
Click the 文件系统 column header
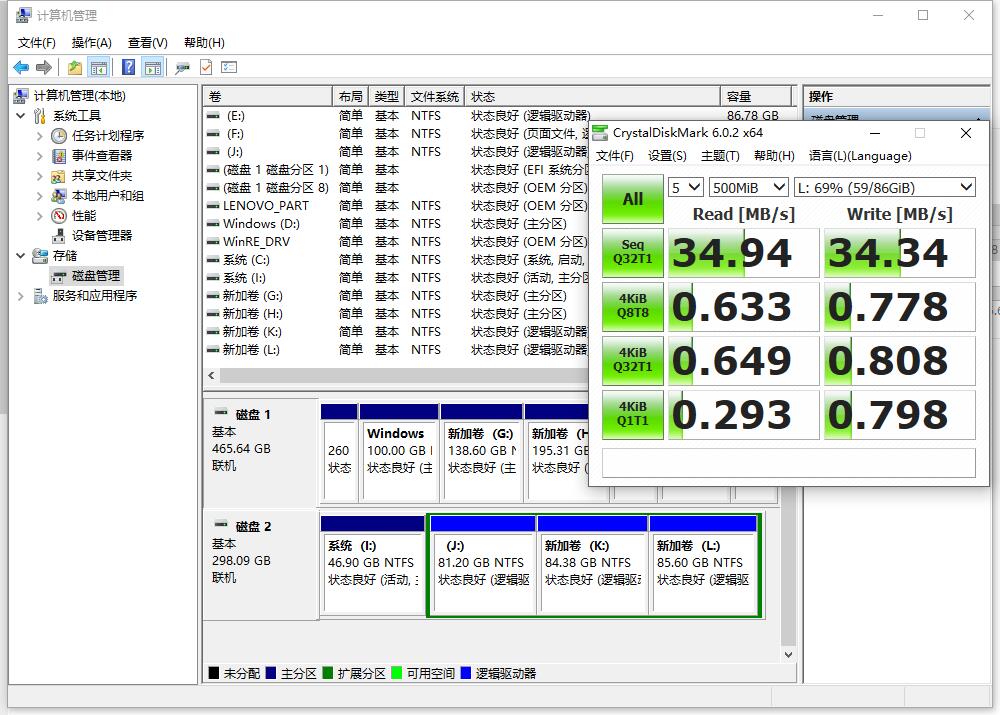[x=434, y=96]
